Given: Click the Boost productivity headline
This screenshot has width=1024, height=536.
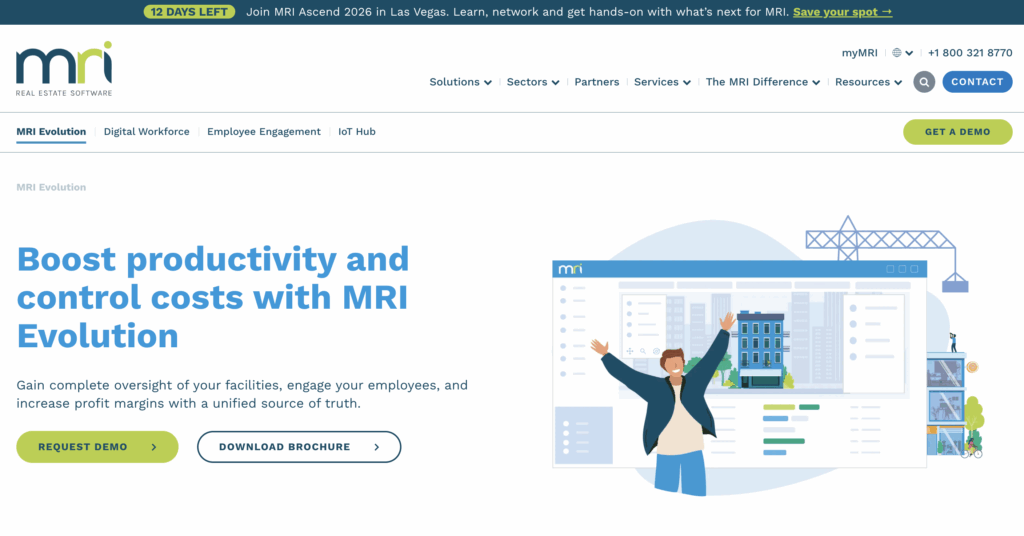Looking at the screenshot, I should pyautogui.click(x=213, y=298).
